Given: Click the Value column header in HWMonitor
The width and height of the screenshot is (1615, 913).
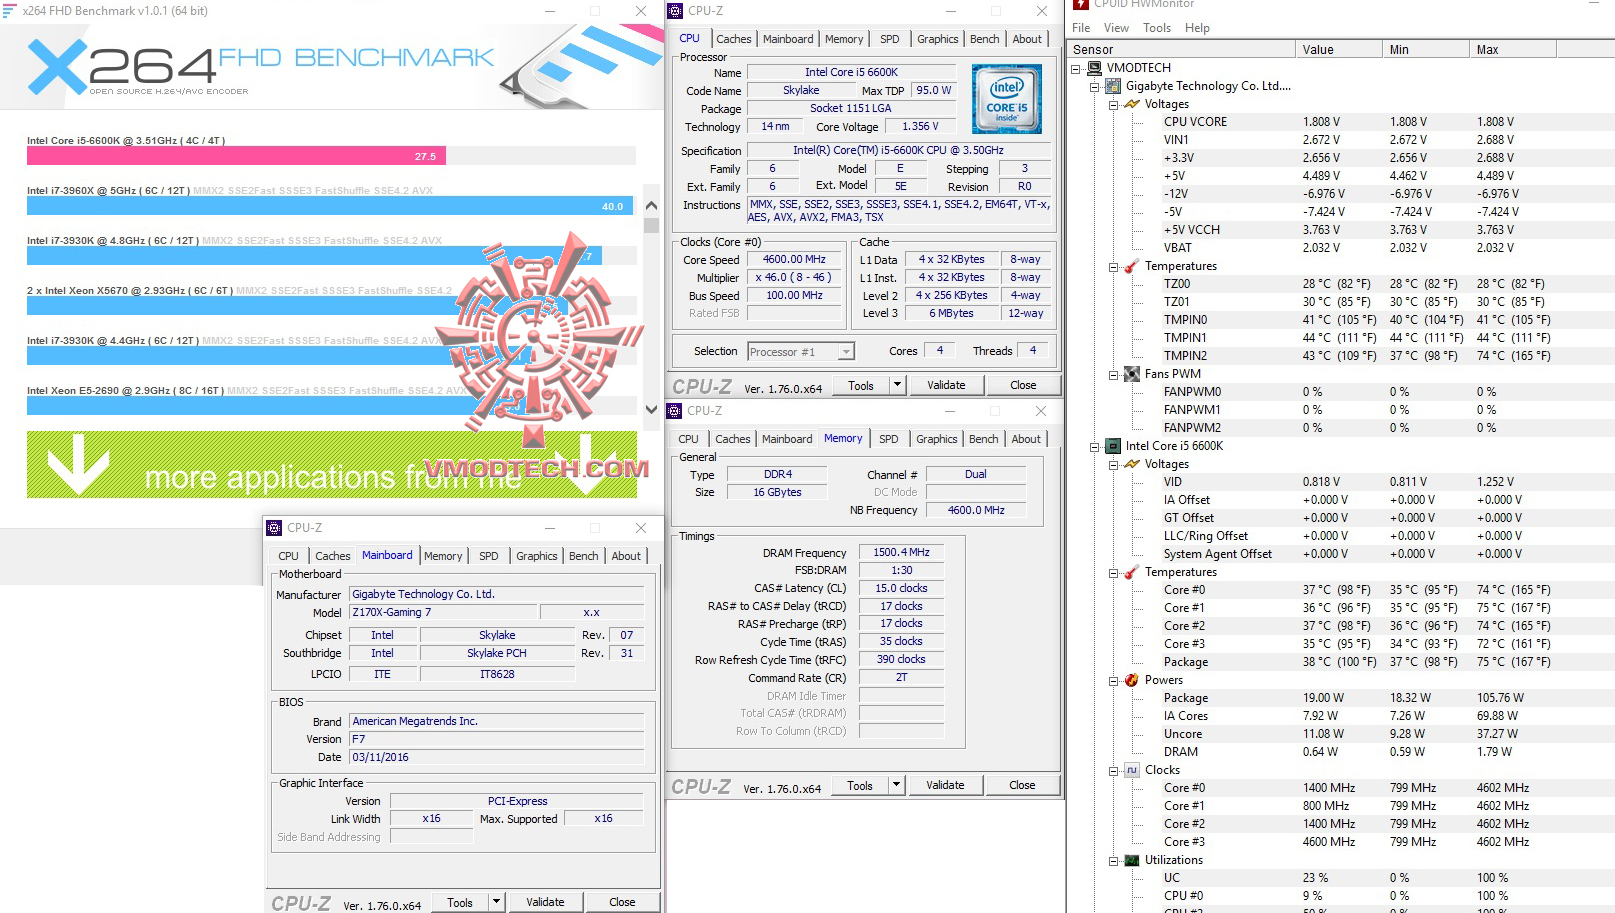Looking at the screenshot, I should coord(1338,49).
